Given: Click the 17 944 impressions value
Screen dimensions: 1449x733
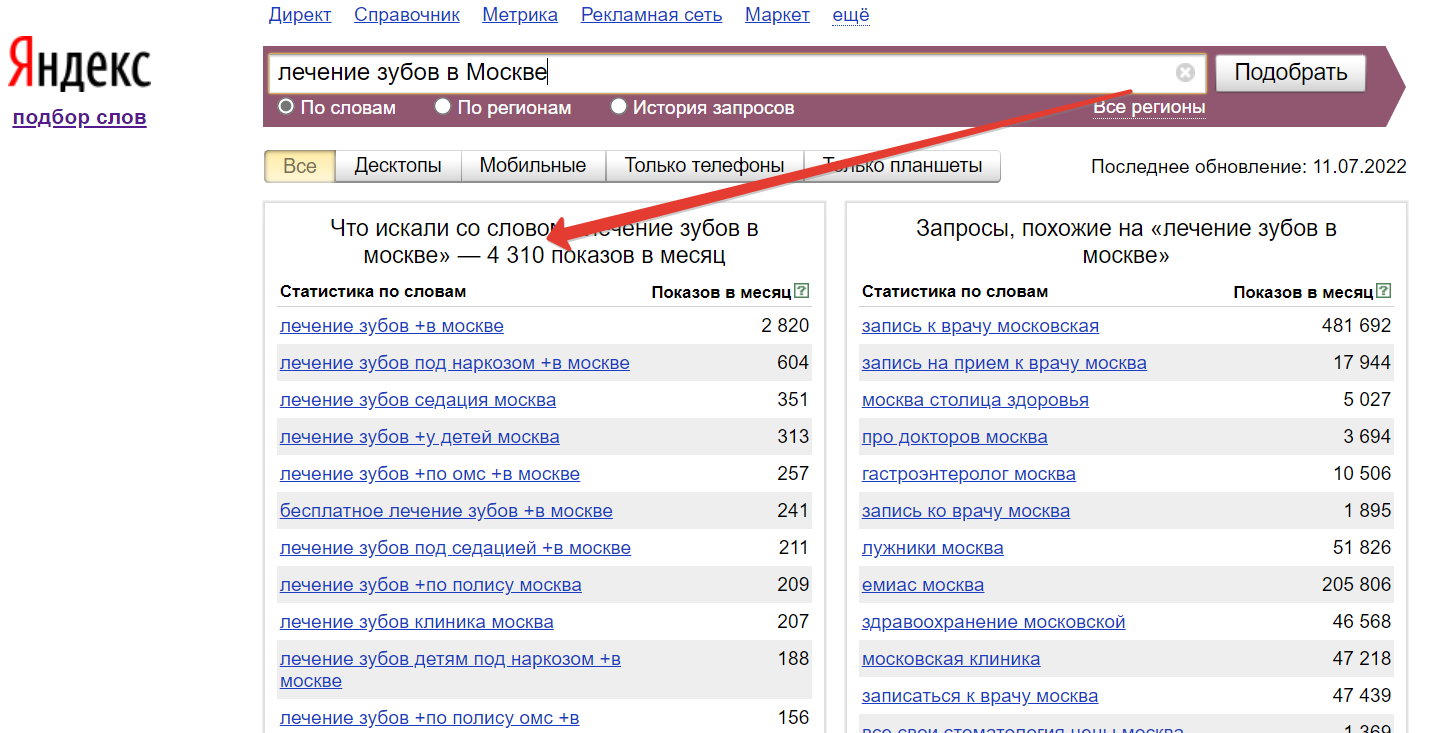Looking at the screenshot, I should (x=1362, y=363).
